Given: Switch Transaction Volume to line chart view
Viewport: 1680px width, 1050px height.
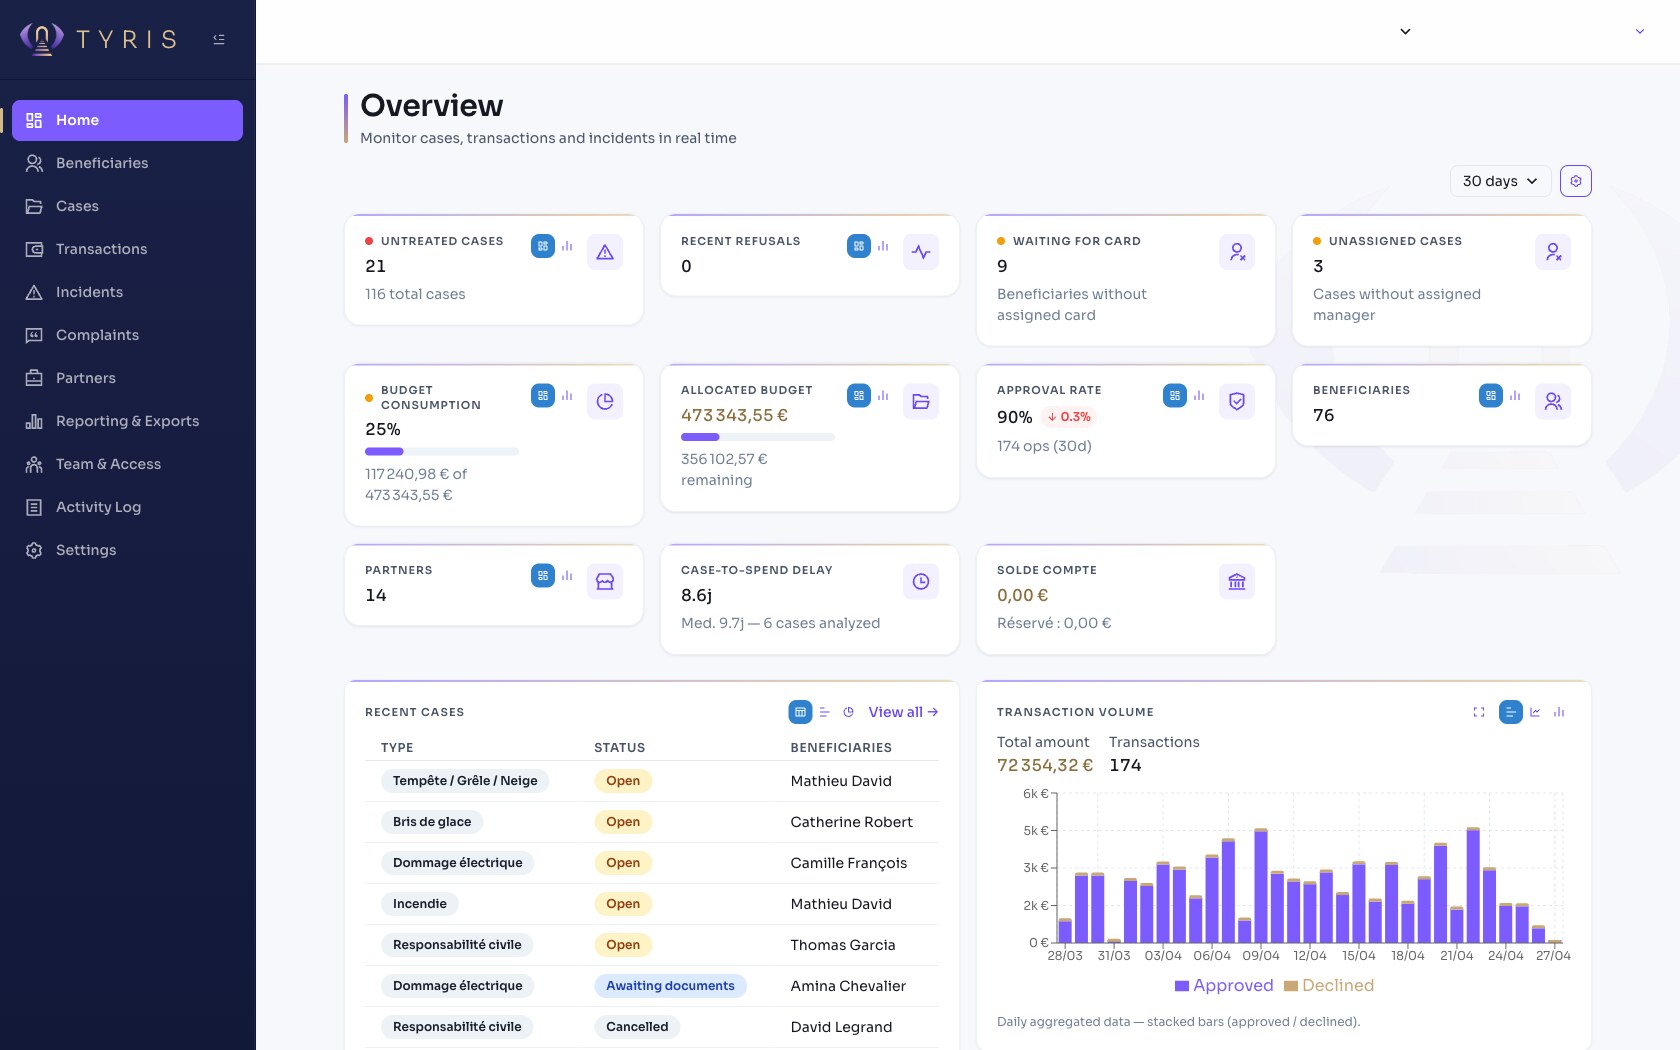Looking at the screenshot, I should tap(1537, 712).
